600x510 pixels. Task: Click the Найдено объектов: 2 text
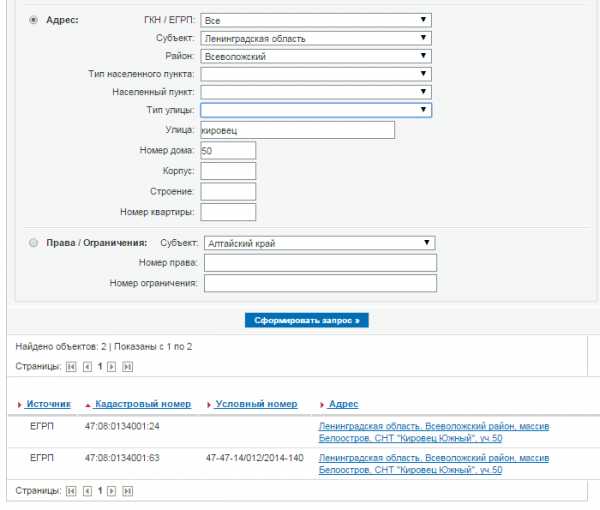tap(61, 347)
